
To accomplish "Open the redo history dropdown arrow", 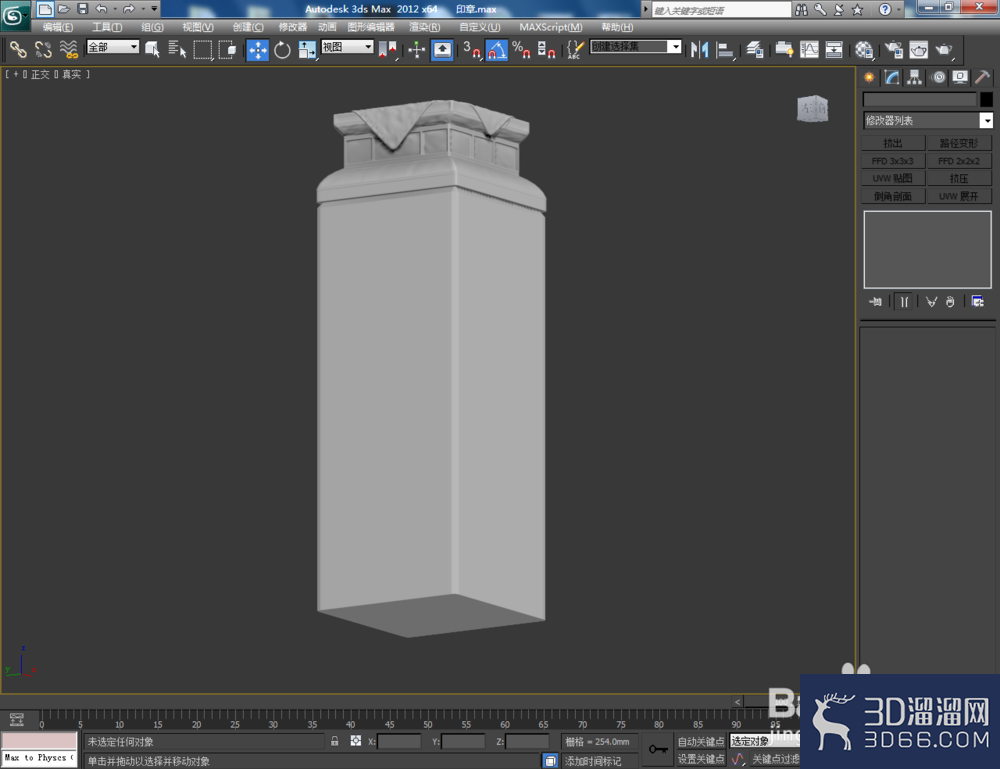I will point(143,8).
